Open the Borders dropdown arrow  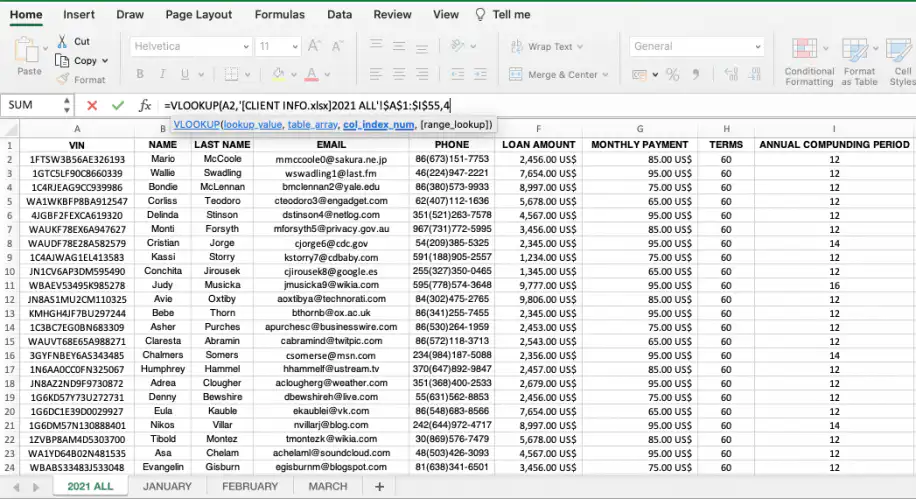click(247, 75)
